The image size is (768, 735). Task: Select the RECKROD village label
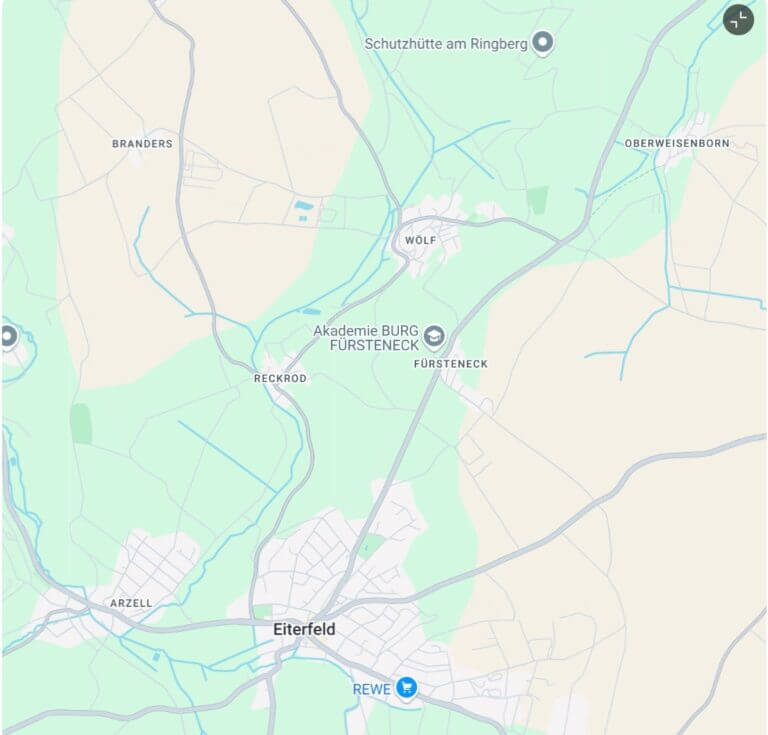click(280, 379)
